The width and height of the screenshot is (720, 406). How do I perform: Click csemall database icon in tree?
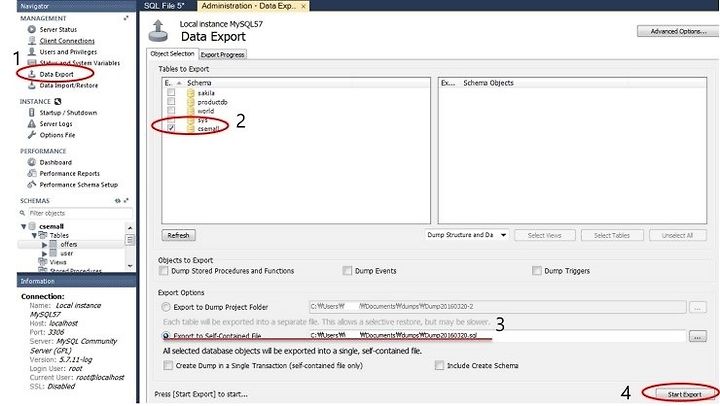coord(32,226)
